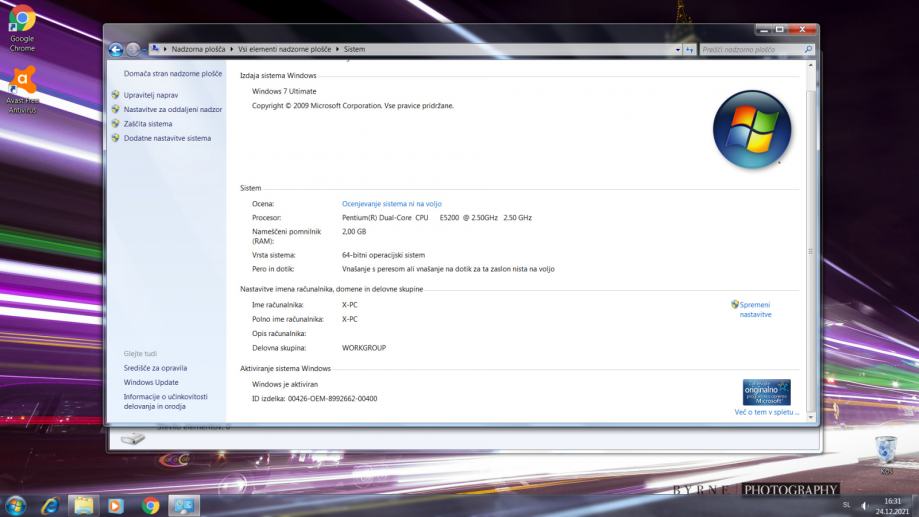Expand the arrow after 'Nadzorna plošča' breadcrumb

tap(230, 49)
